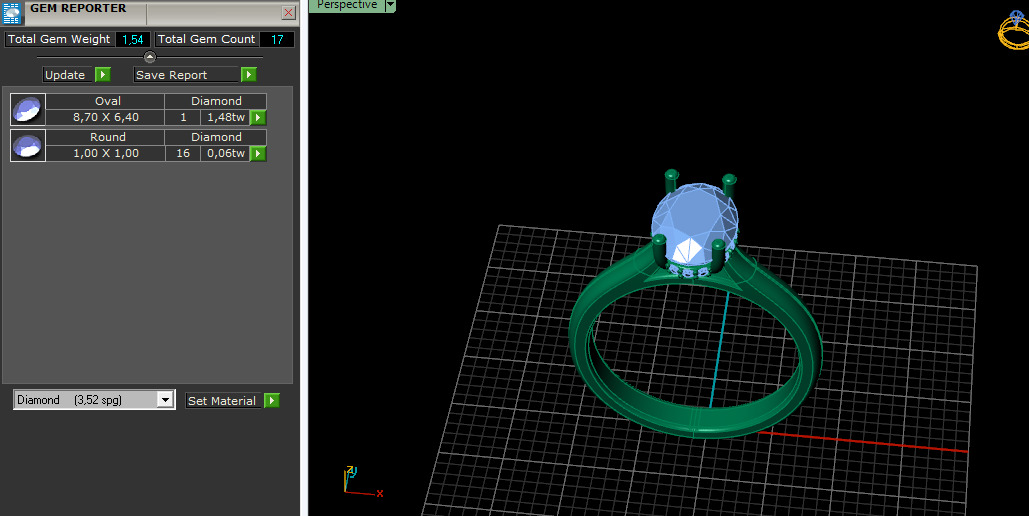Select the Round gem thumbnail

click(x=28, y=145)
